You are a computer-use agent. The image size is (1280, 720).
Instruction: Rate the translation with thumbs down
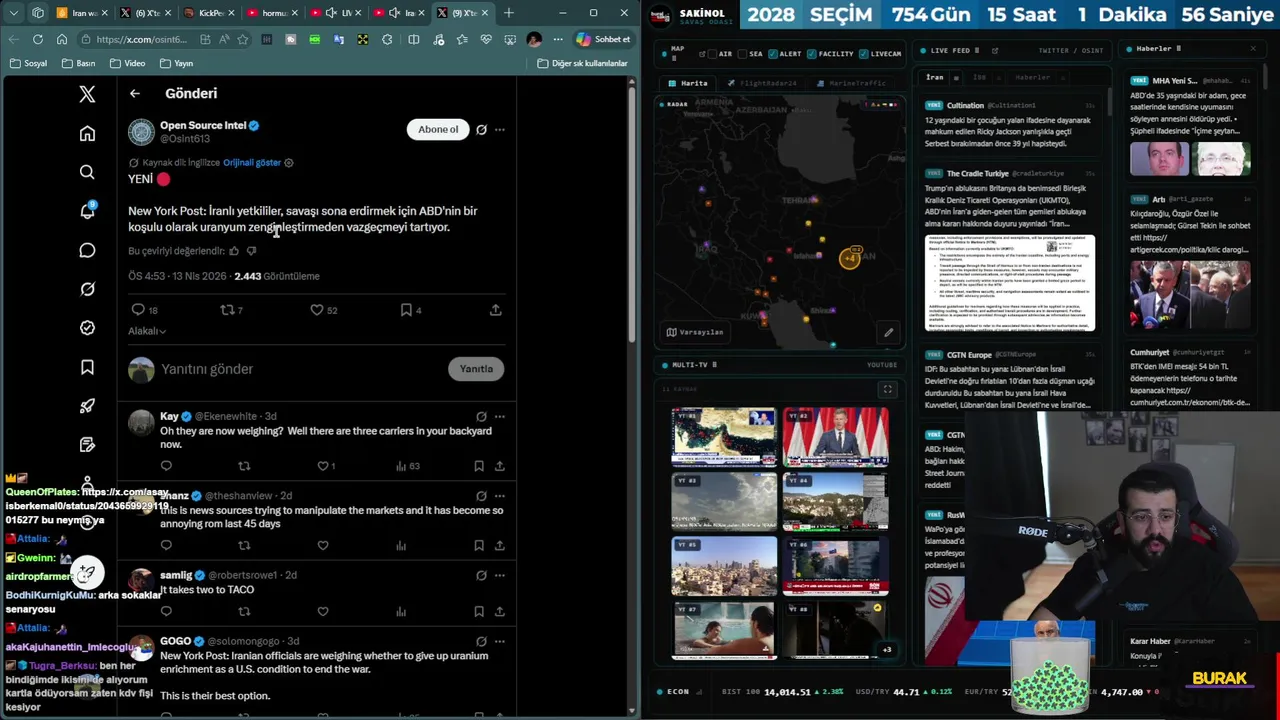tap(251, 251)
